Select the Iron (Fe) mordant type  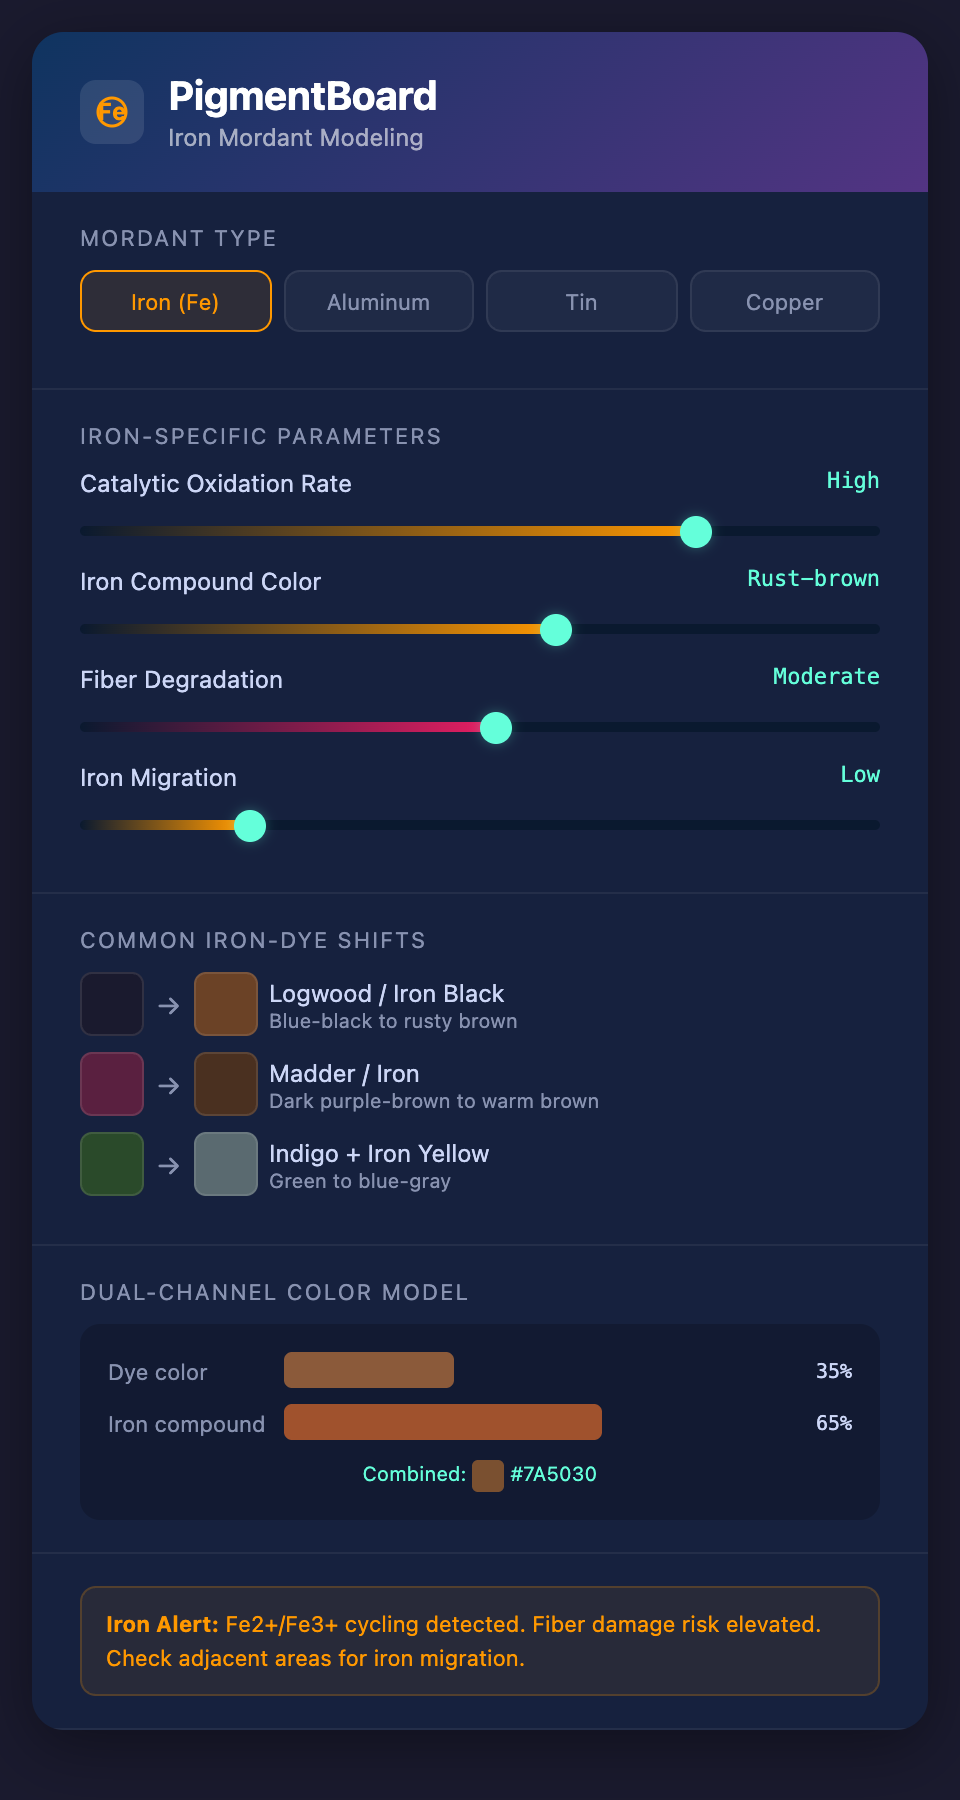pos(176,301)
